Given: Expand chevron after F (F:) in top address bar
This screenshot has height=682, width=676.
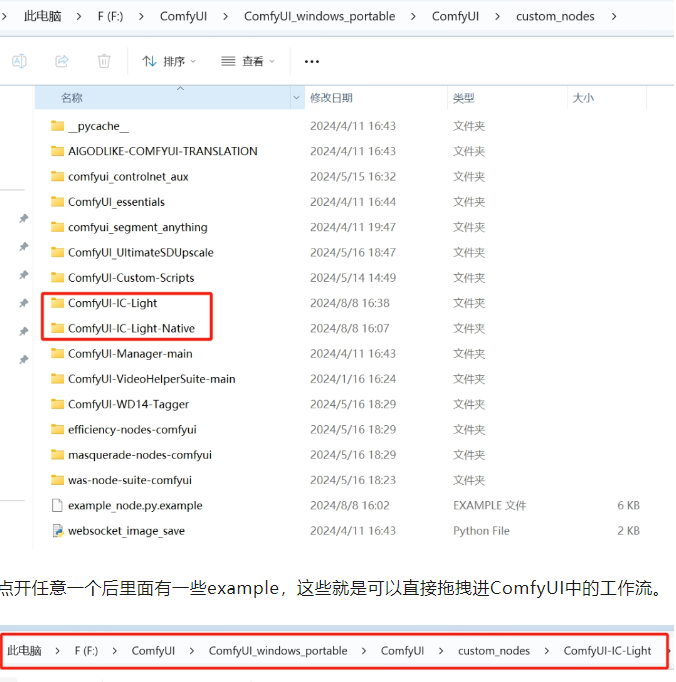Looking at the screenshot, I should [141, 17].
